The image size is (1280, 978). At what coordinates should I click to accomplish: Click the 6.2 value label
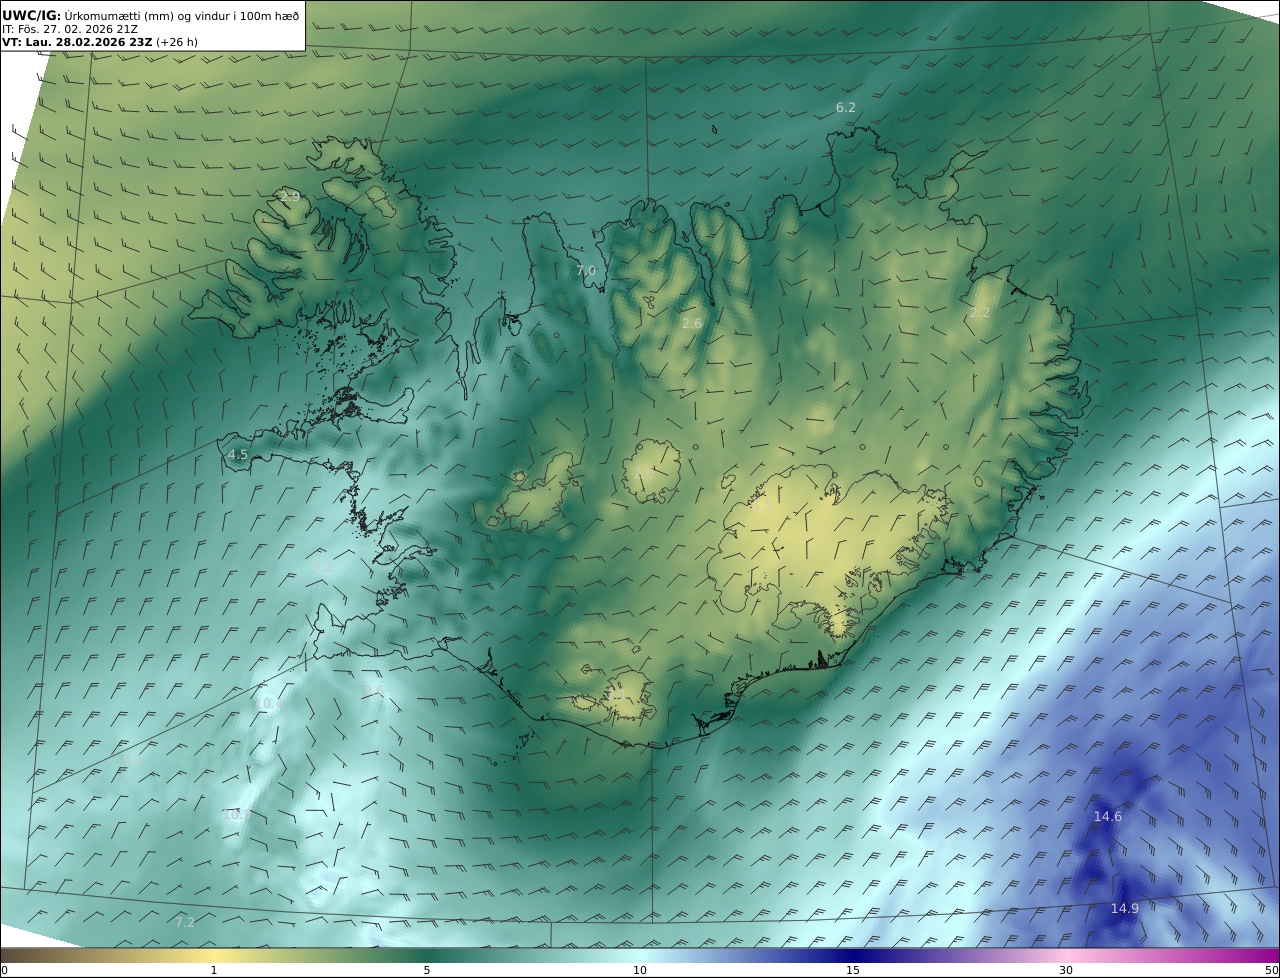pos(846,107)
